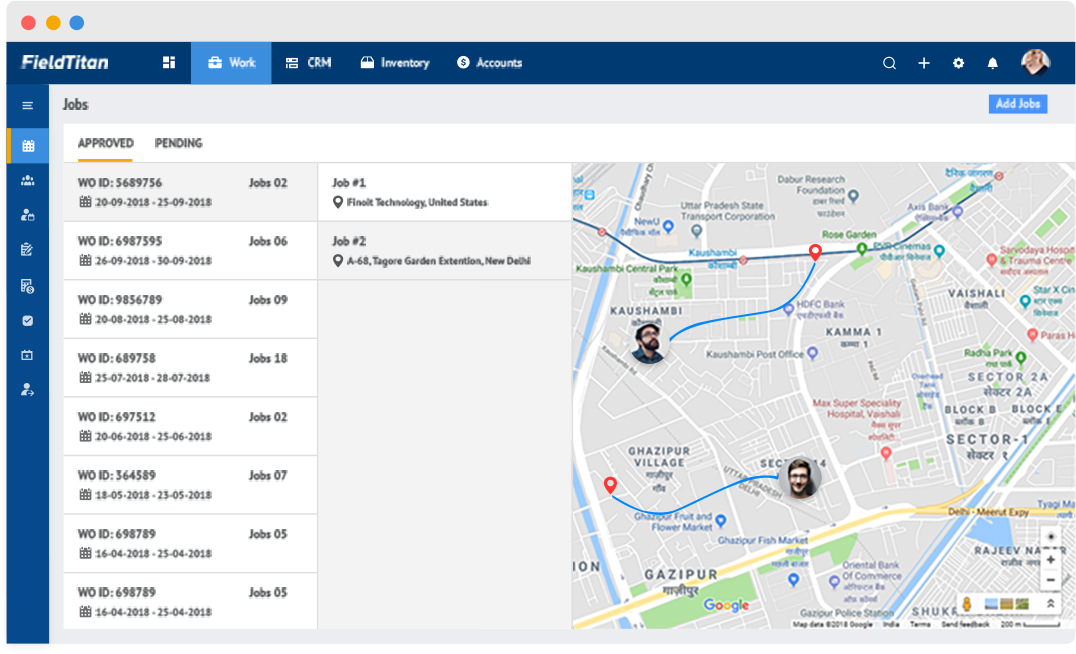Image resolution: width=1076 pixels, height=654 pixels.
Task: Click red destination pin near Kaushambi metro
Action: coord(815,253)
